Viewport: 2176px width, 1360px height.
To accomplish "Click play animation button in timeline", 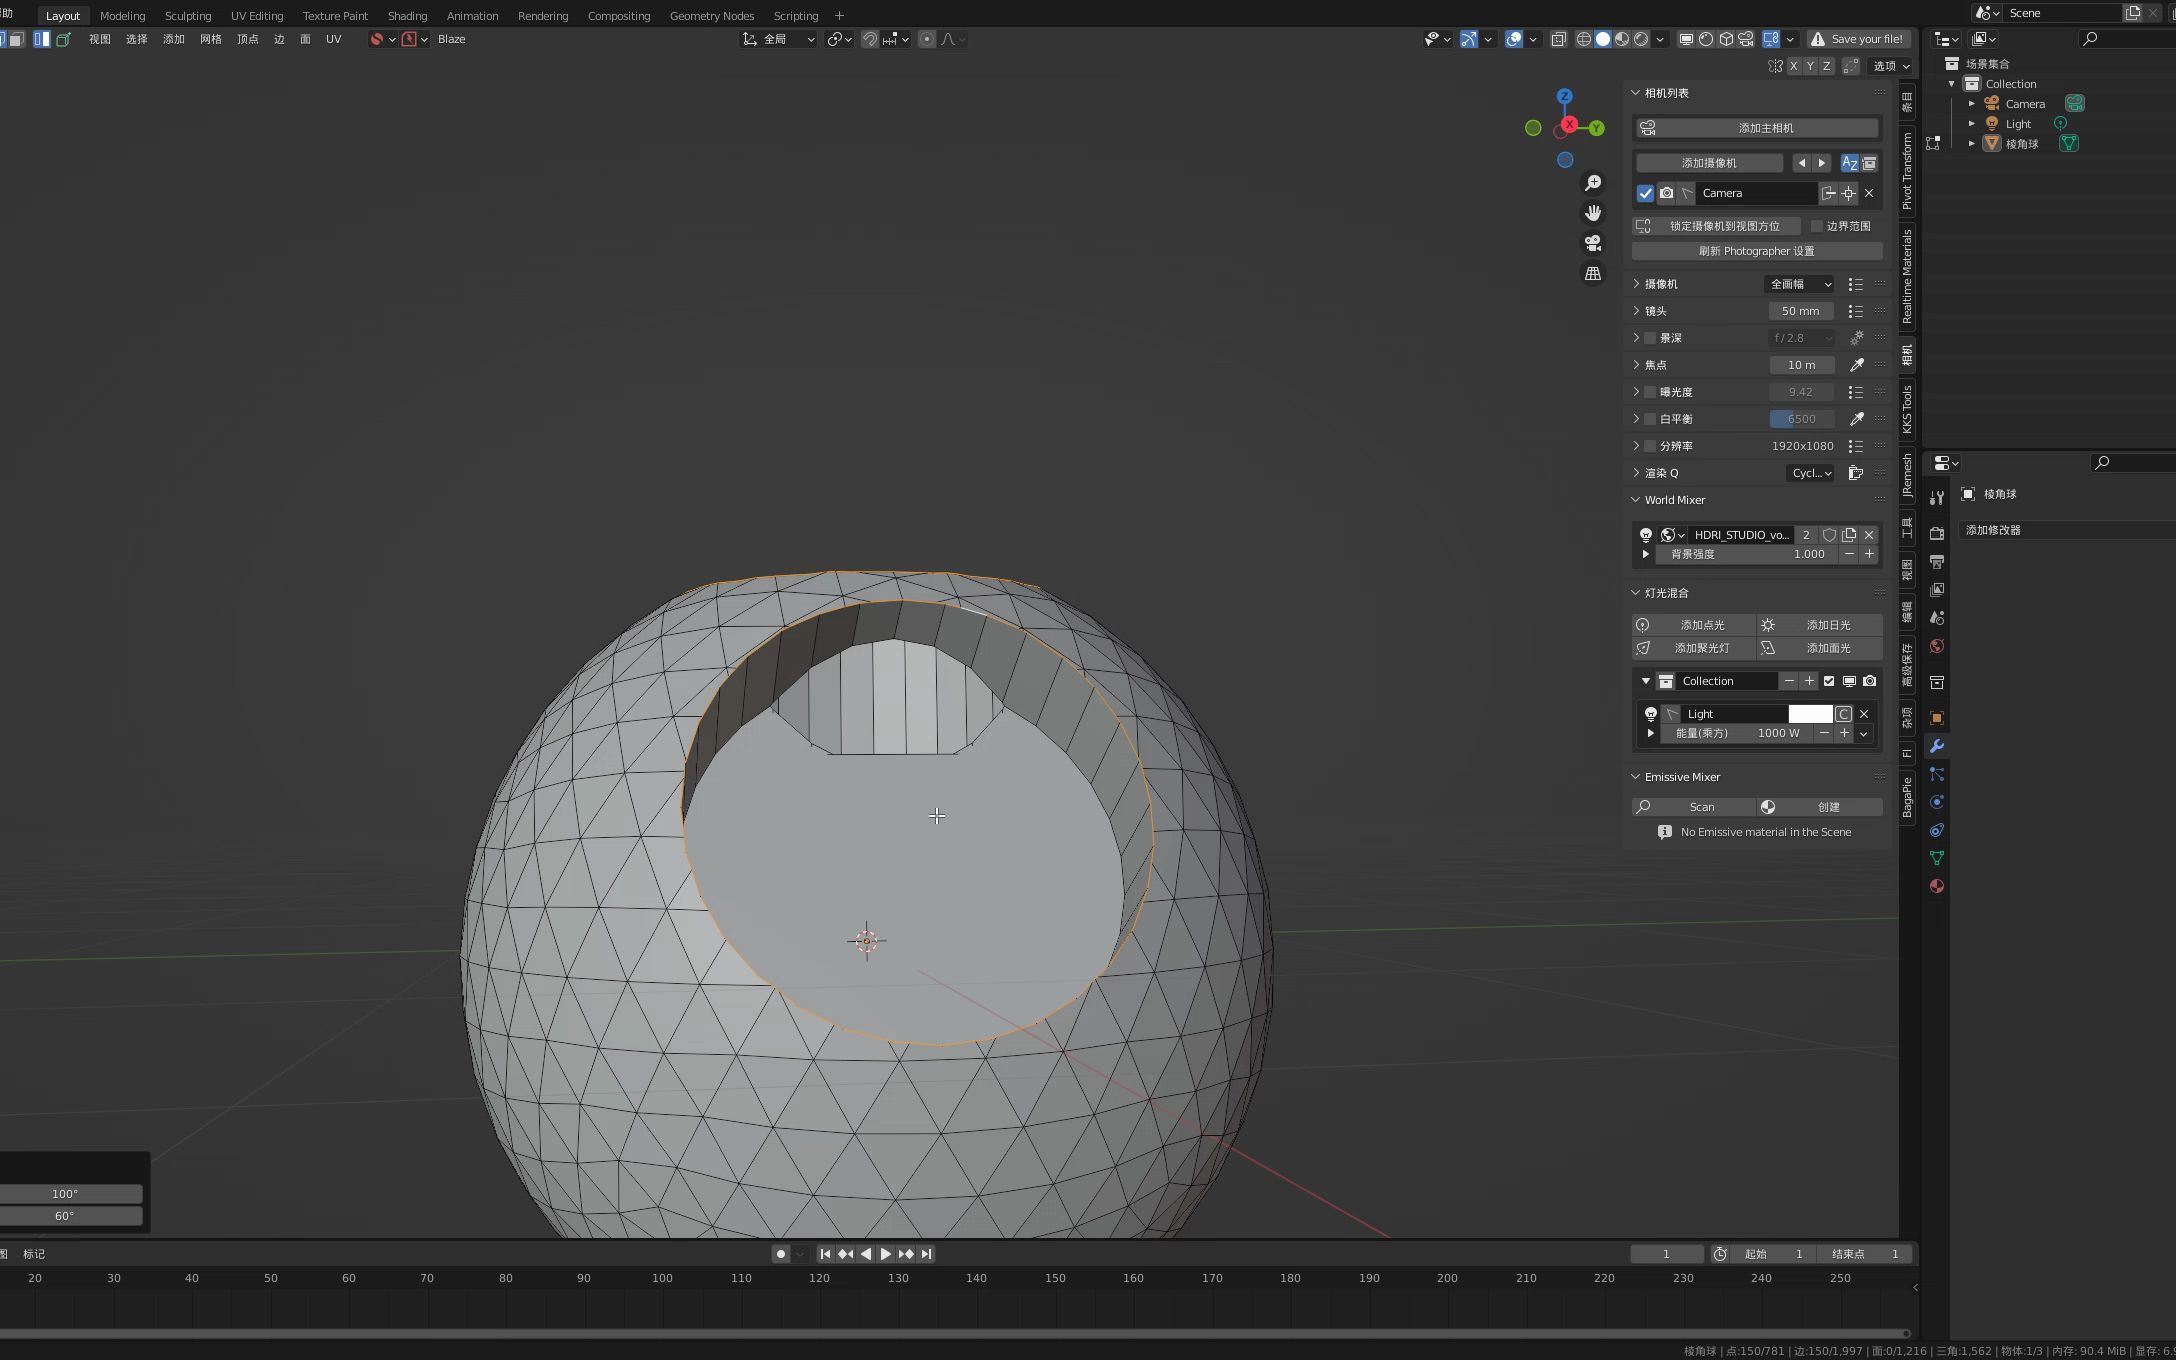I will pos(886,1254).
